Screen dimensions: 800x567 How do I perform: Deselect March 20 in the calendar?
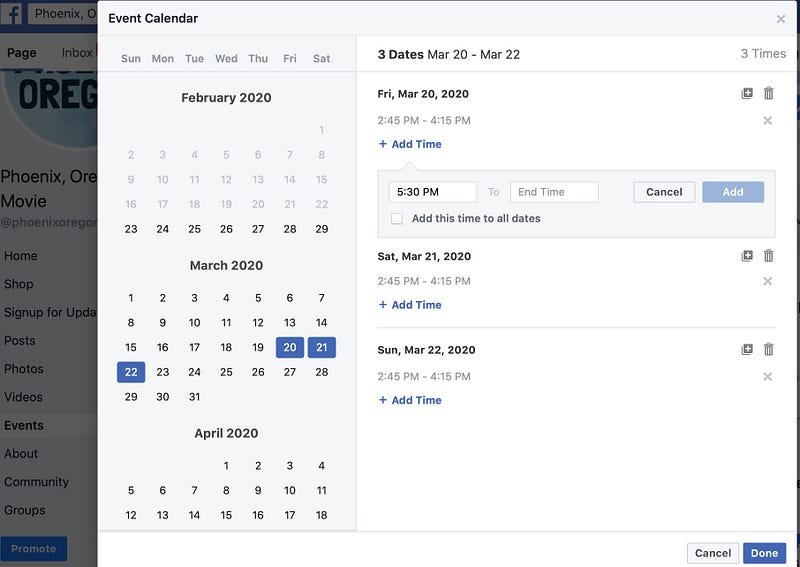coord(290,348)
